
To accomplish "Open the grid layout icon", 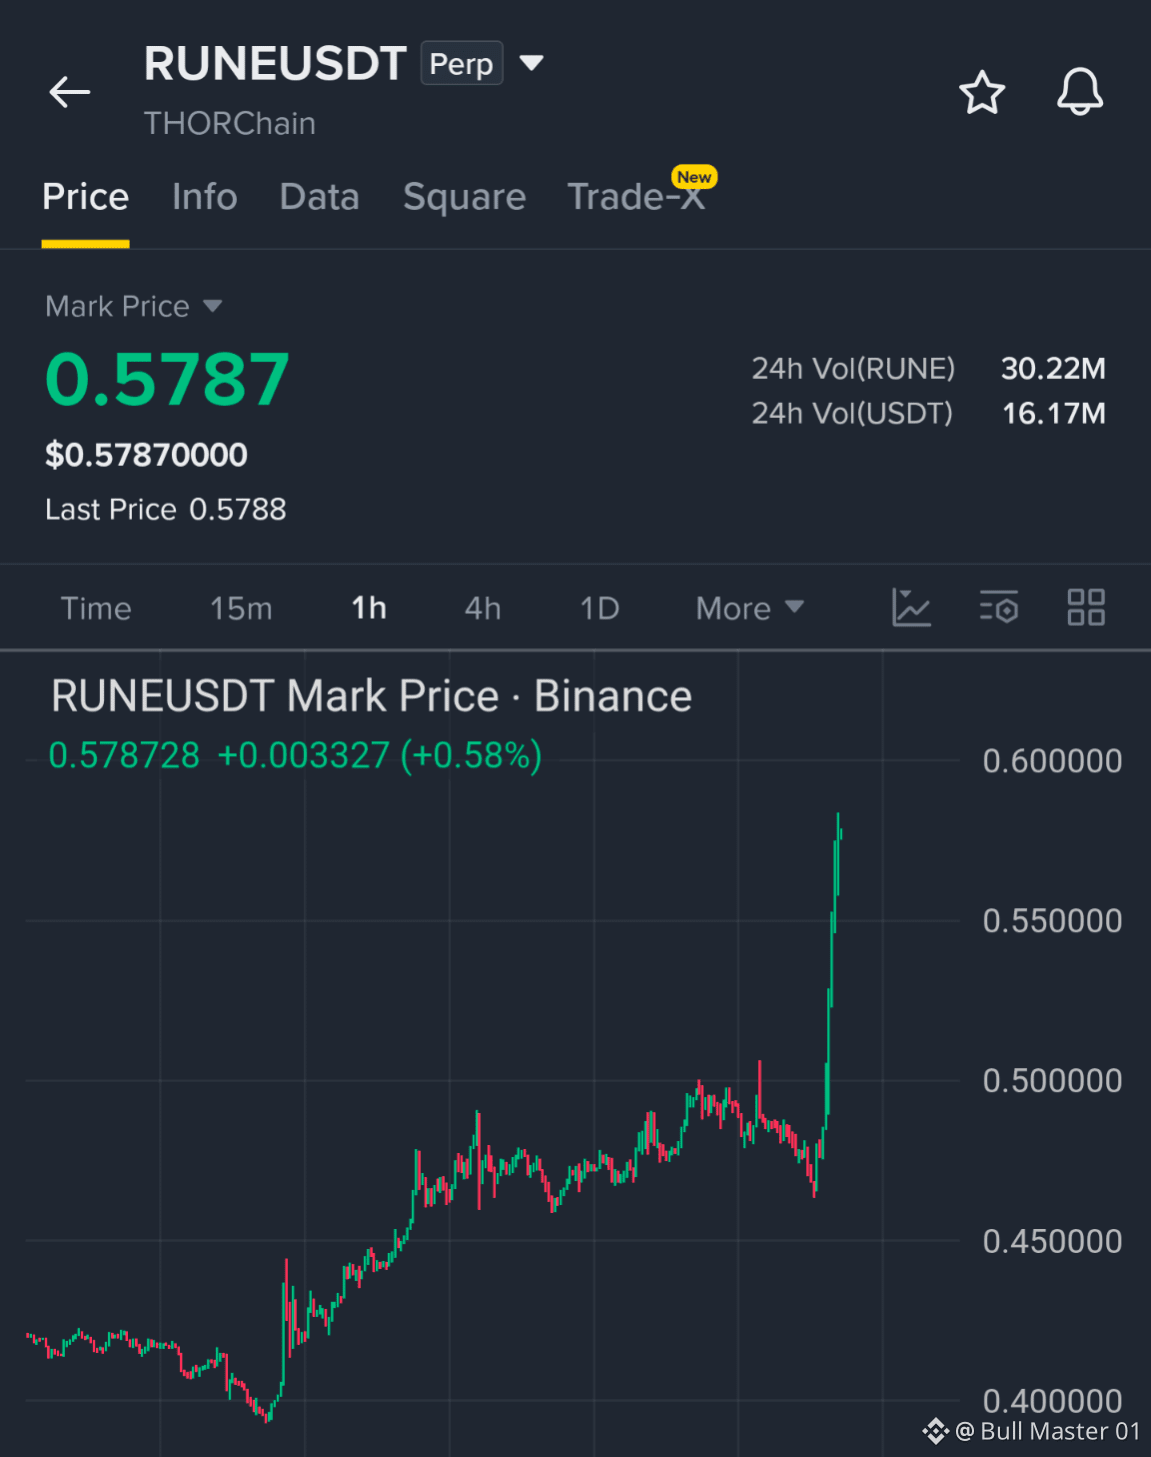I will tap(1085, 607).
